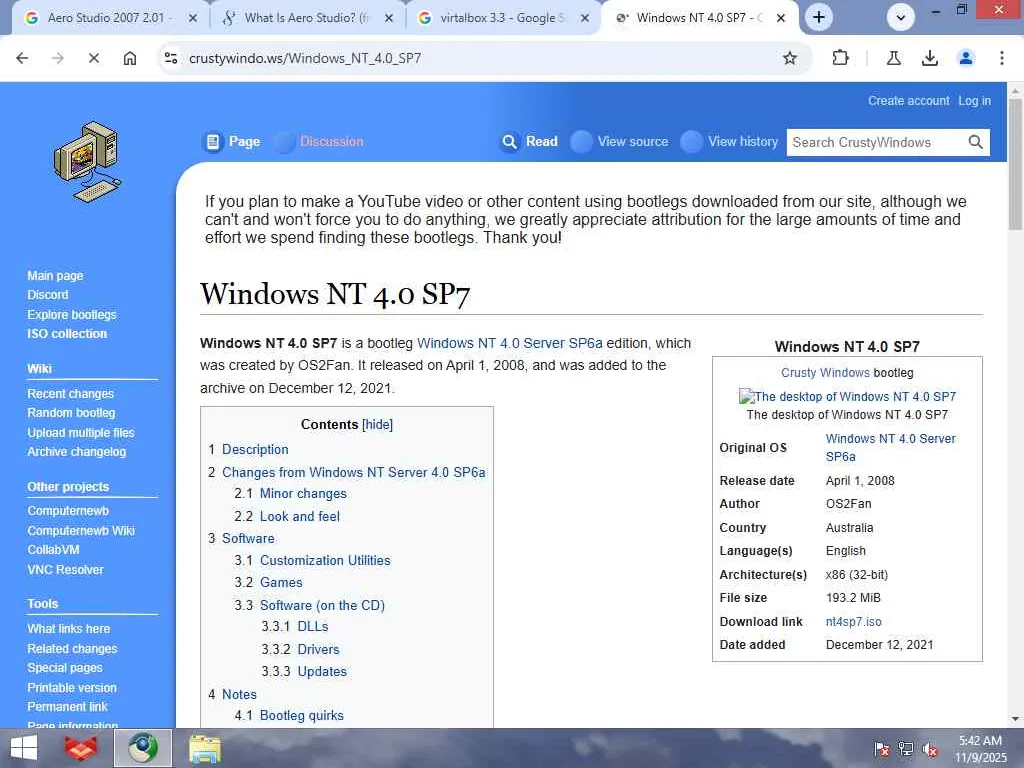
Task: Click the CrustyWindows computer logo
Action: 88,162
